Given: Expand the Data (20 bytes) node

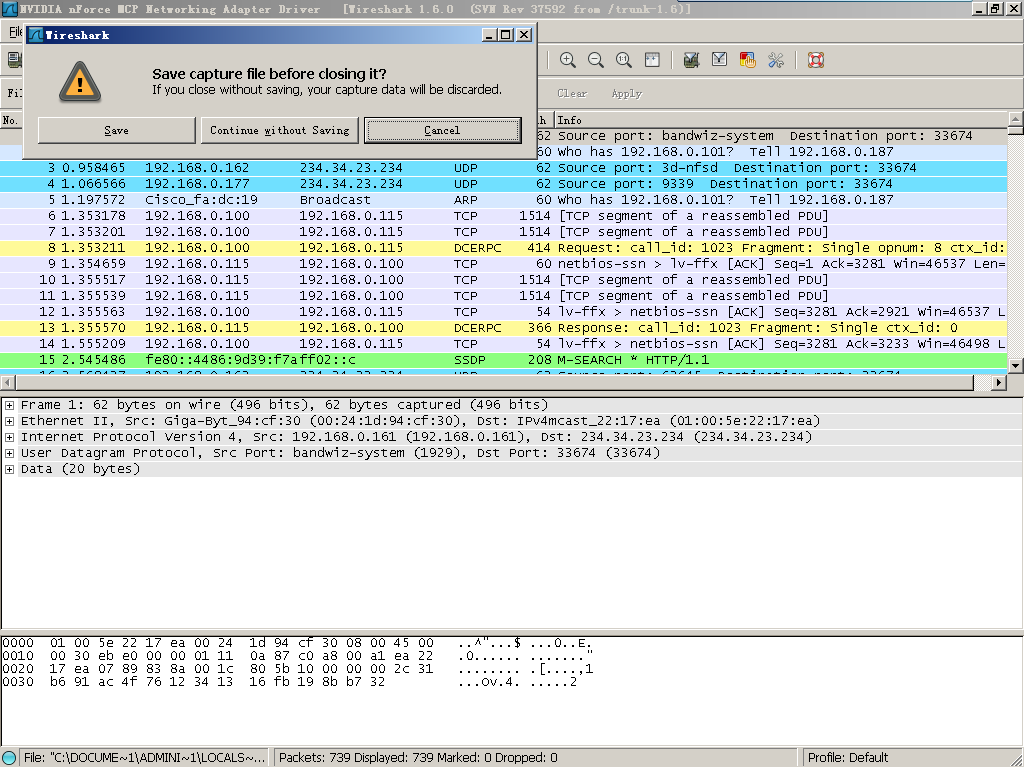Looking at the screenshot, I should pos(9,469).
